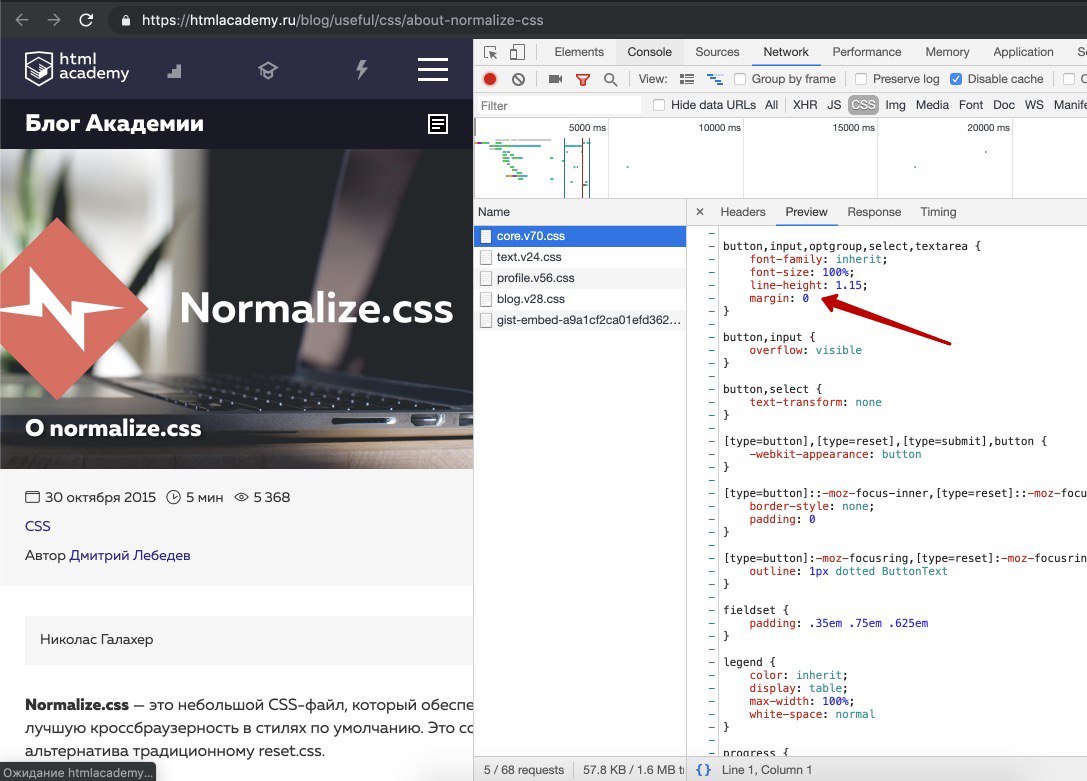Click the site info lock icon in address bar
Screen dimensions: 1087x781
125,20
